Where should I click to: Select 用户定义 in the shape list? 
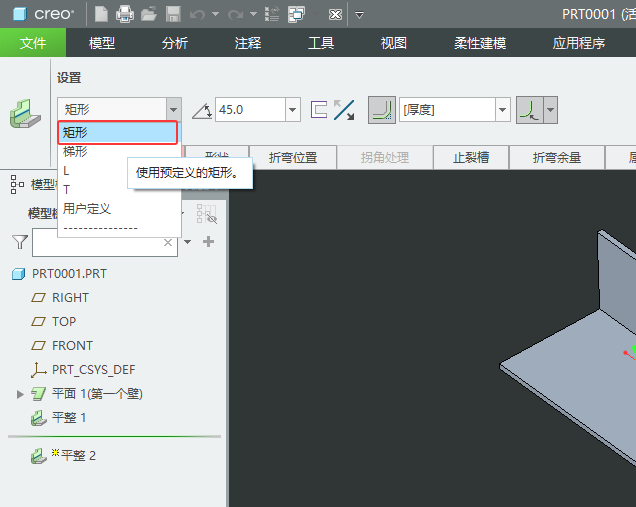tap(87, 208)
